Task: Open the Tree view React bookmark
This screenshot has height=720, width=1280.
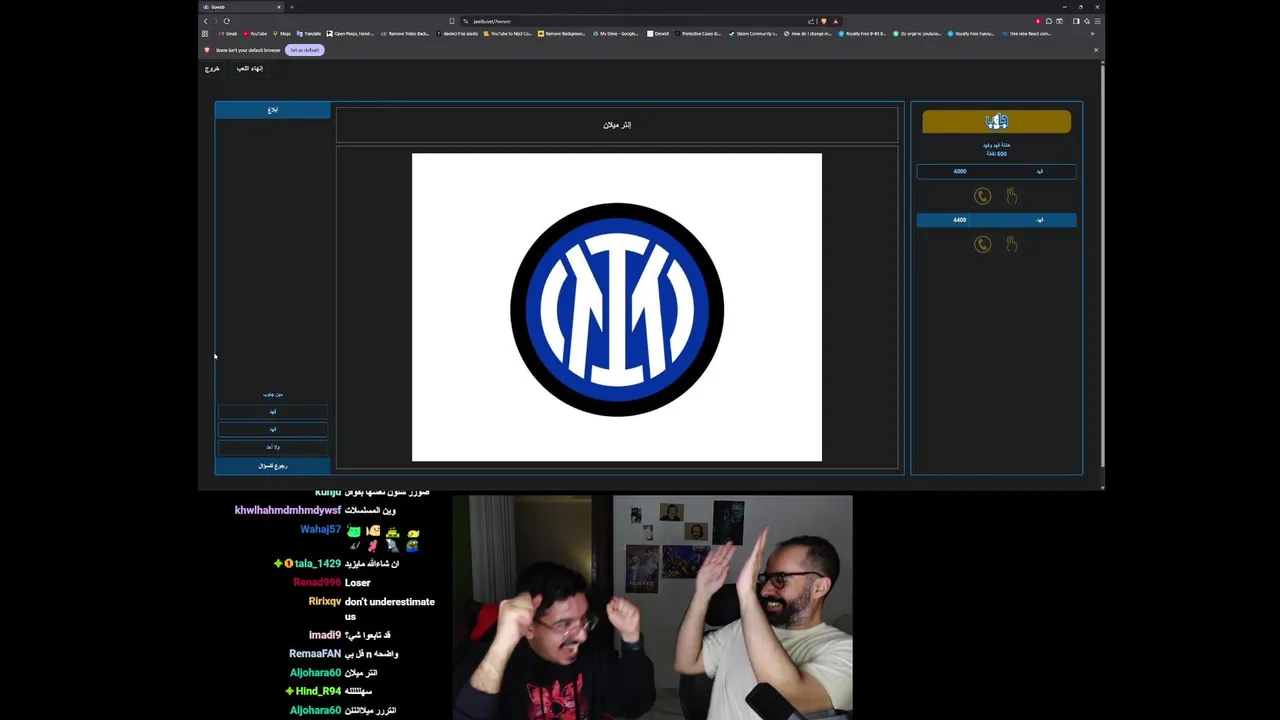Action: tap(1025, 34)
